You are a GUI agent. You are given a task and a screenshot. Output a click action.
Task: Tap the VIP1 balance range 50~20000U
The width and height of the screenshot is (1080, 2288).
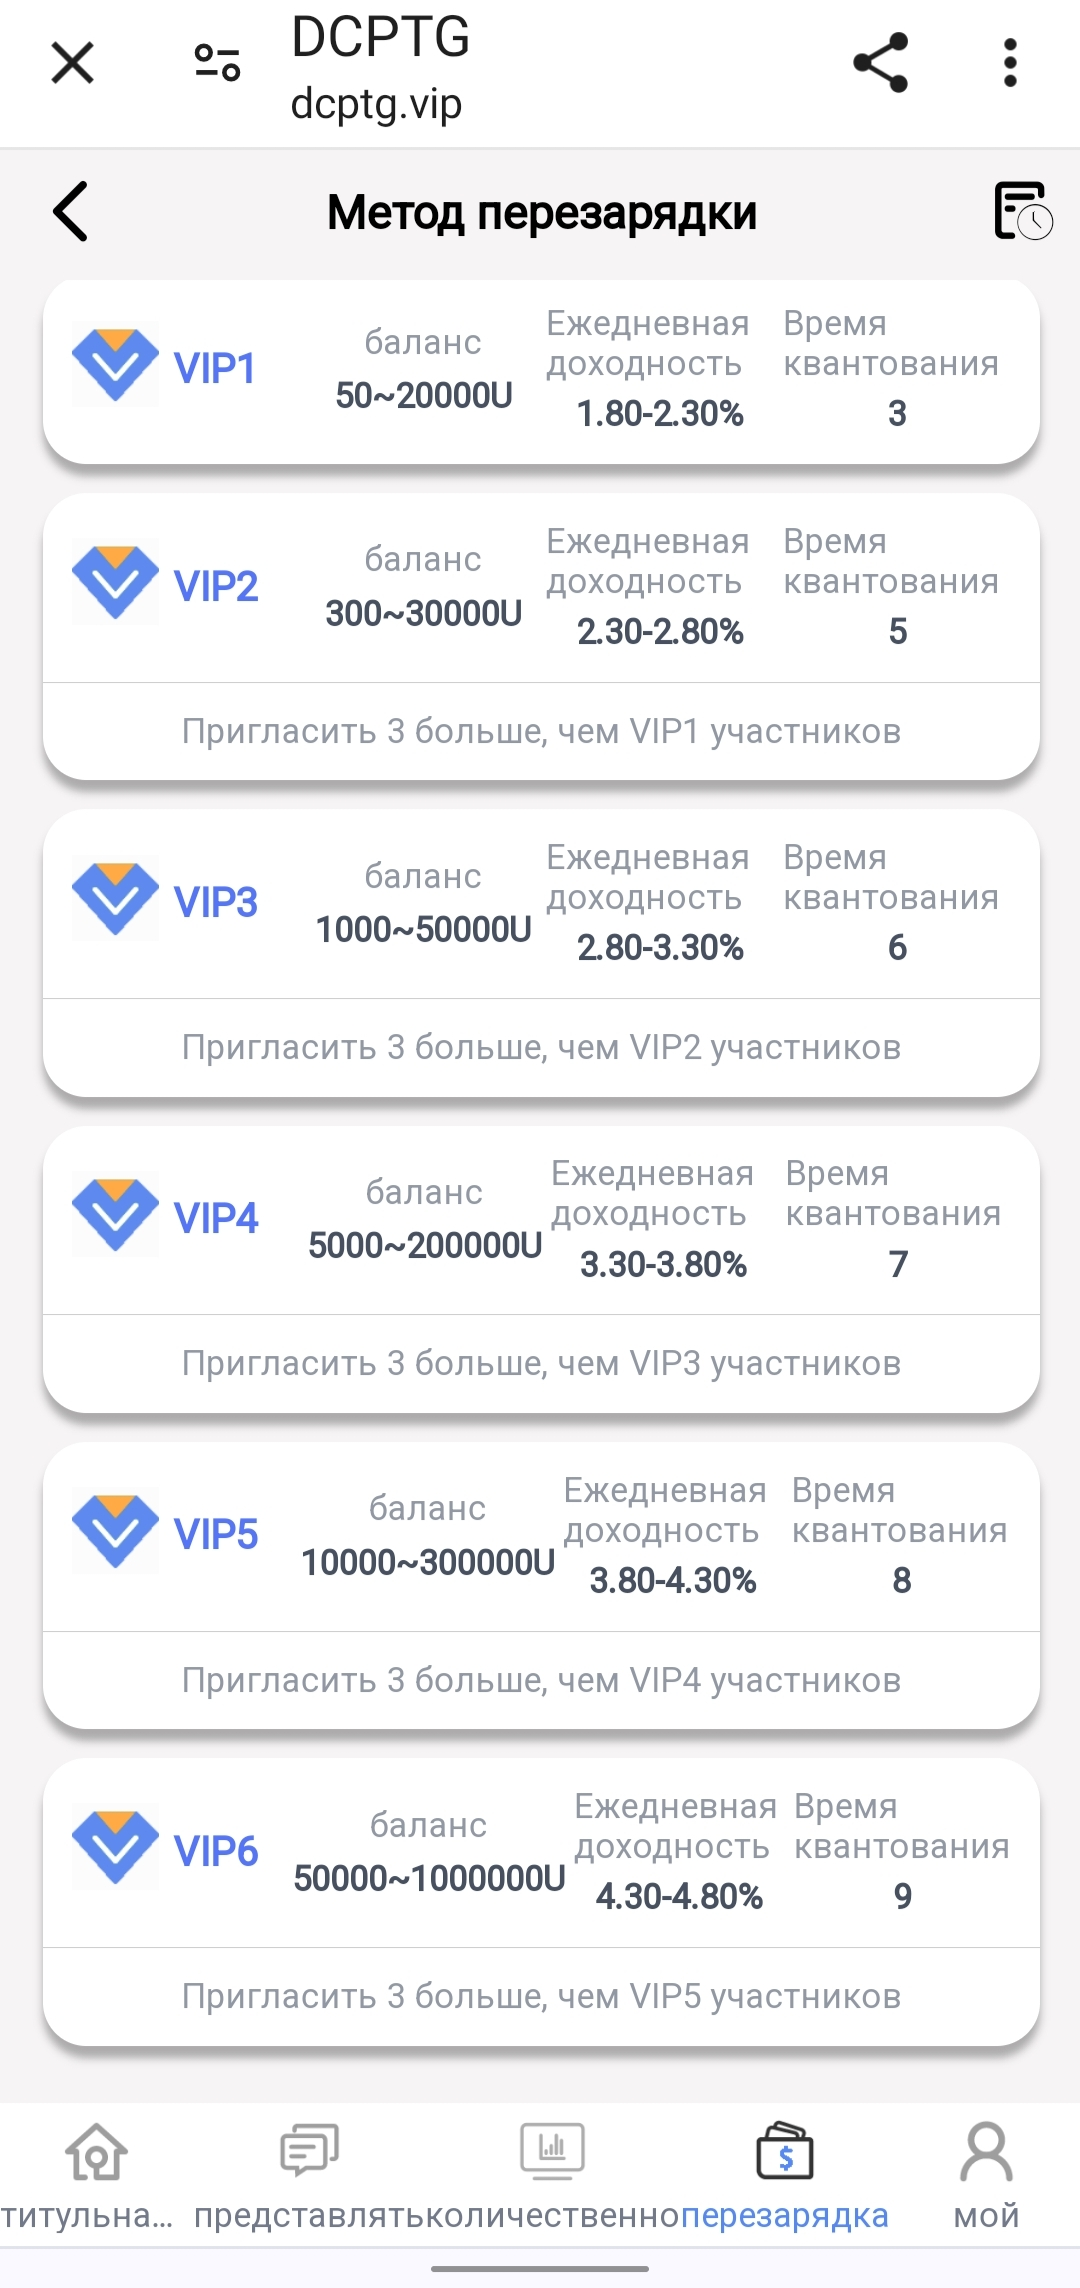[x=424, y=396]
